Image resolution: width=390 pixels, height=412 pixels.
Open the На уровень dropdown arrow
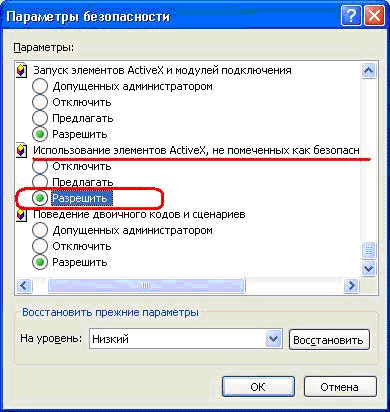(274, 339)
